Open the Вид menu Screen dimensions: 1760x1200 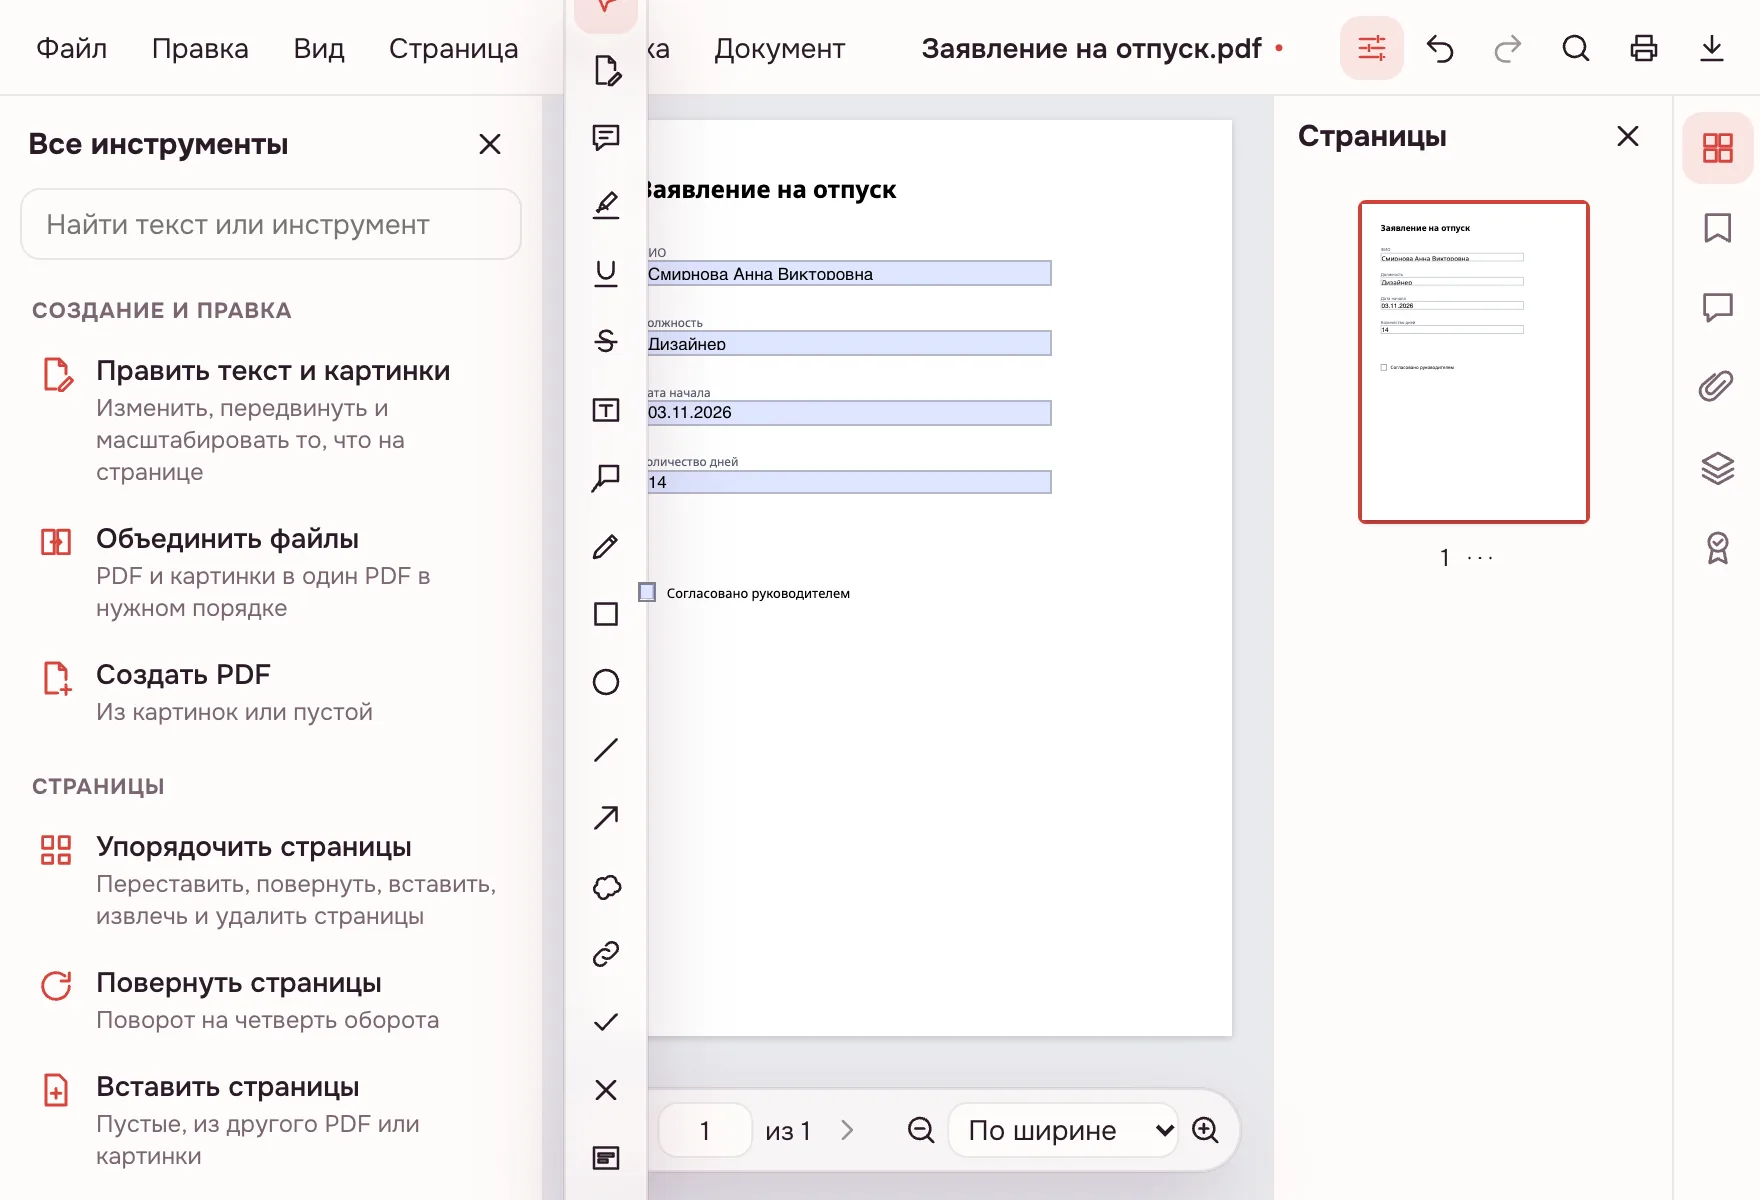319,48
